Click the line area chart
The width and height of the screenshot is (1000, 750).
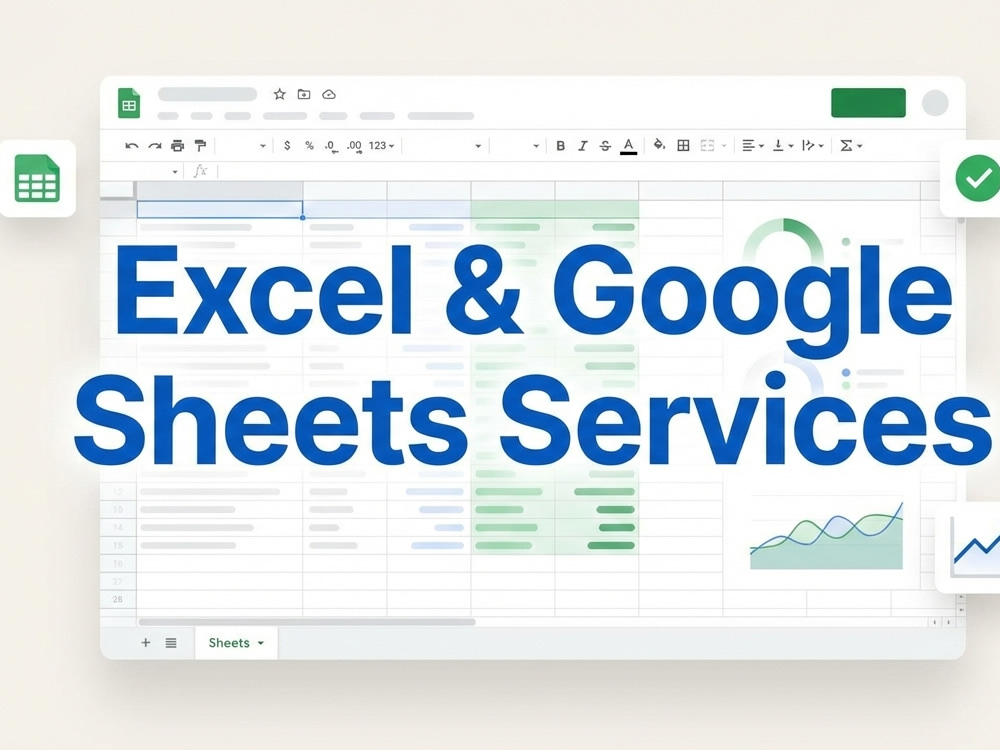pyautogui.click(x=827, y=536)
